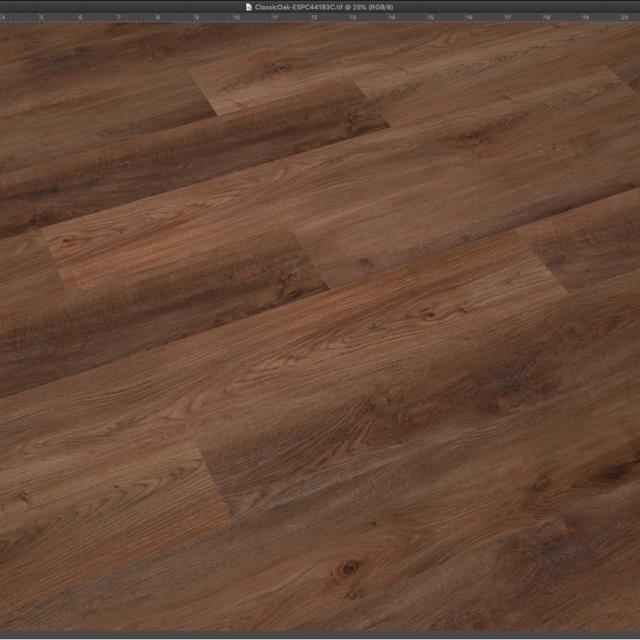Click the wood floor image on the canvas
640x640 pixels.
[x=320, y=327]
